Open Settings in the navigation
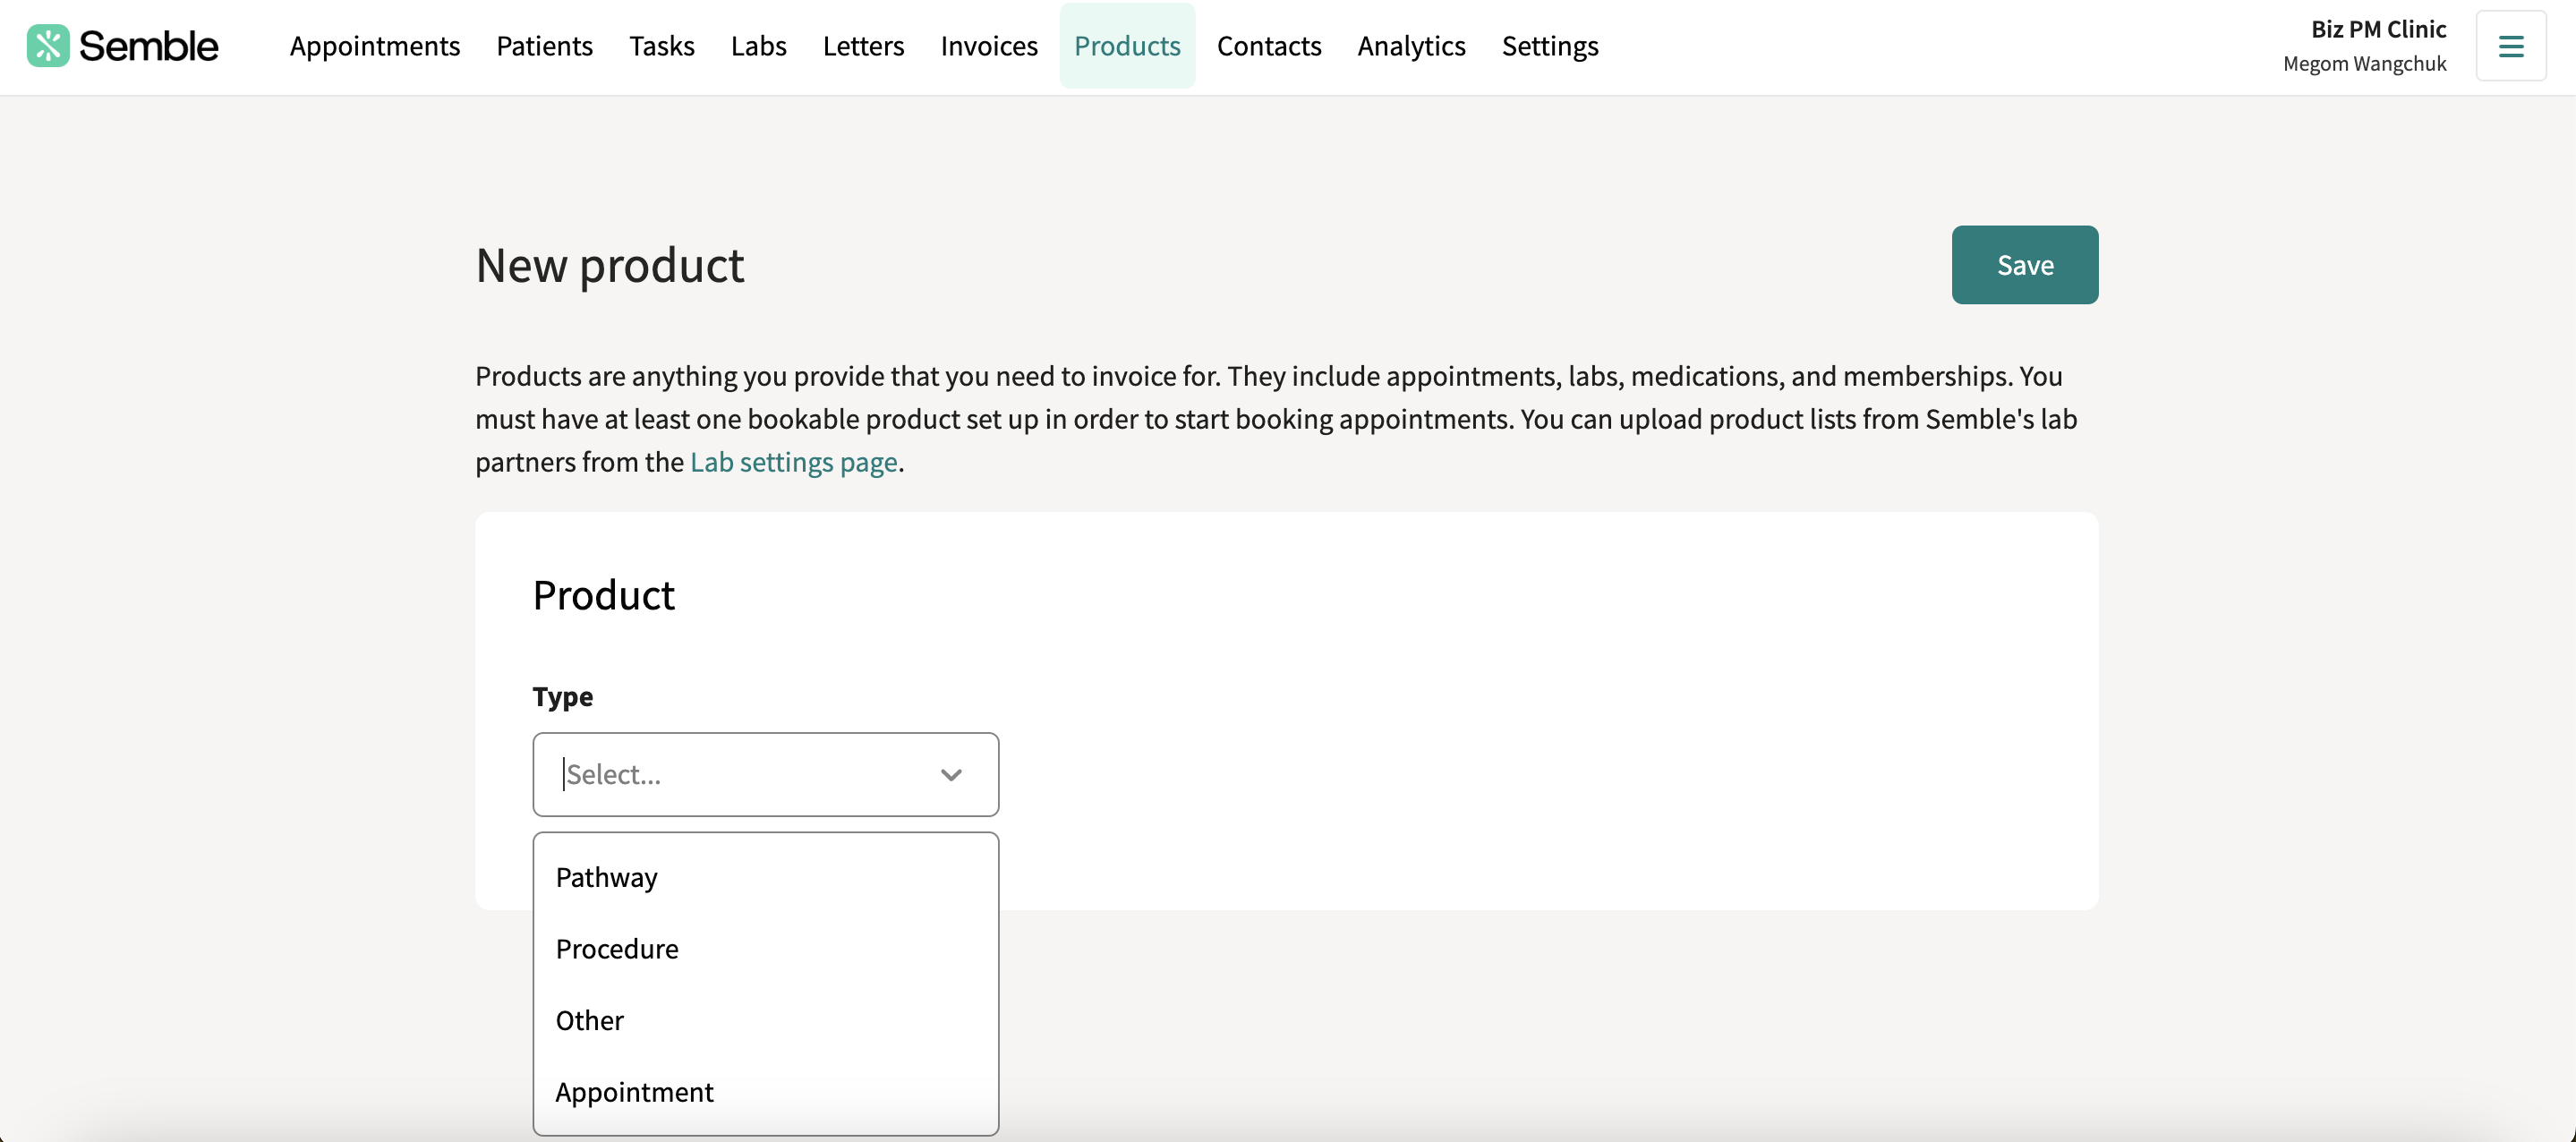The image size is (2576, 1142). coord(1550,46)
